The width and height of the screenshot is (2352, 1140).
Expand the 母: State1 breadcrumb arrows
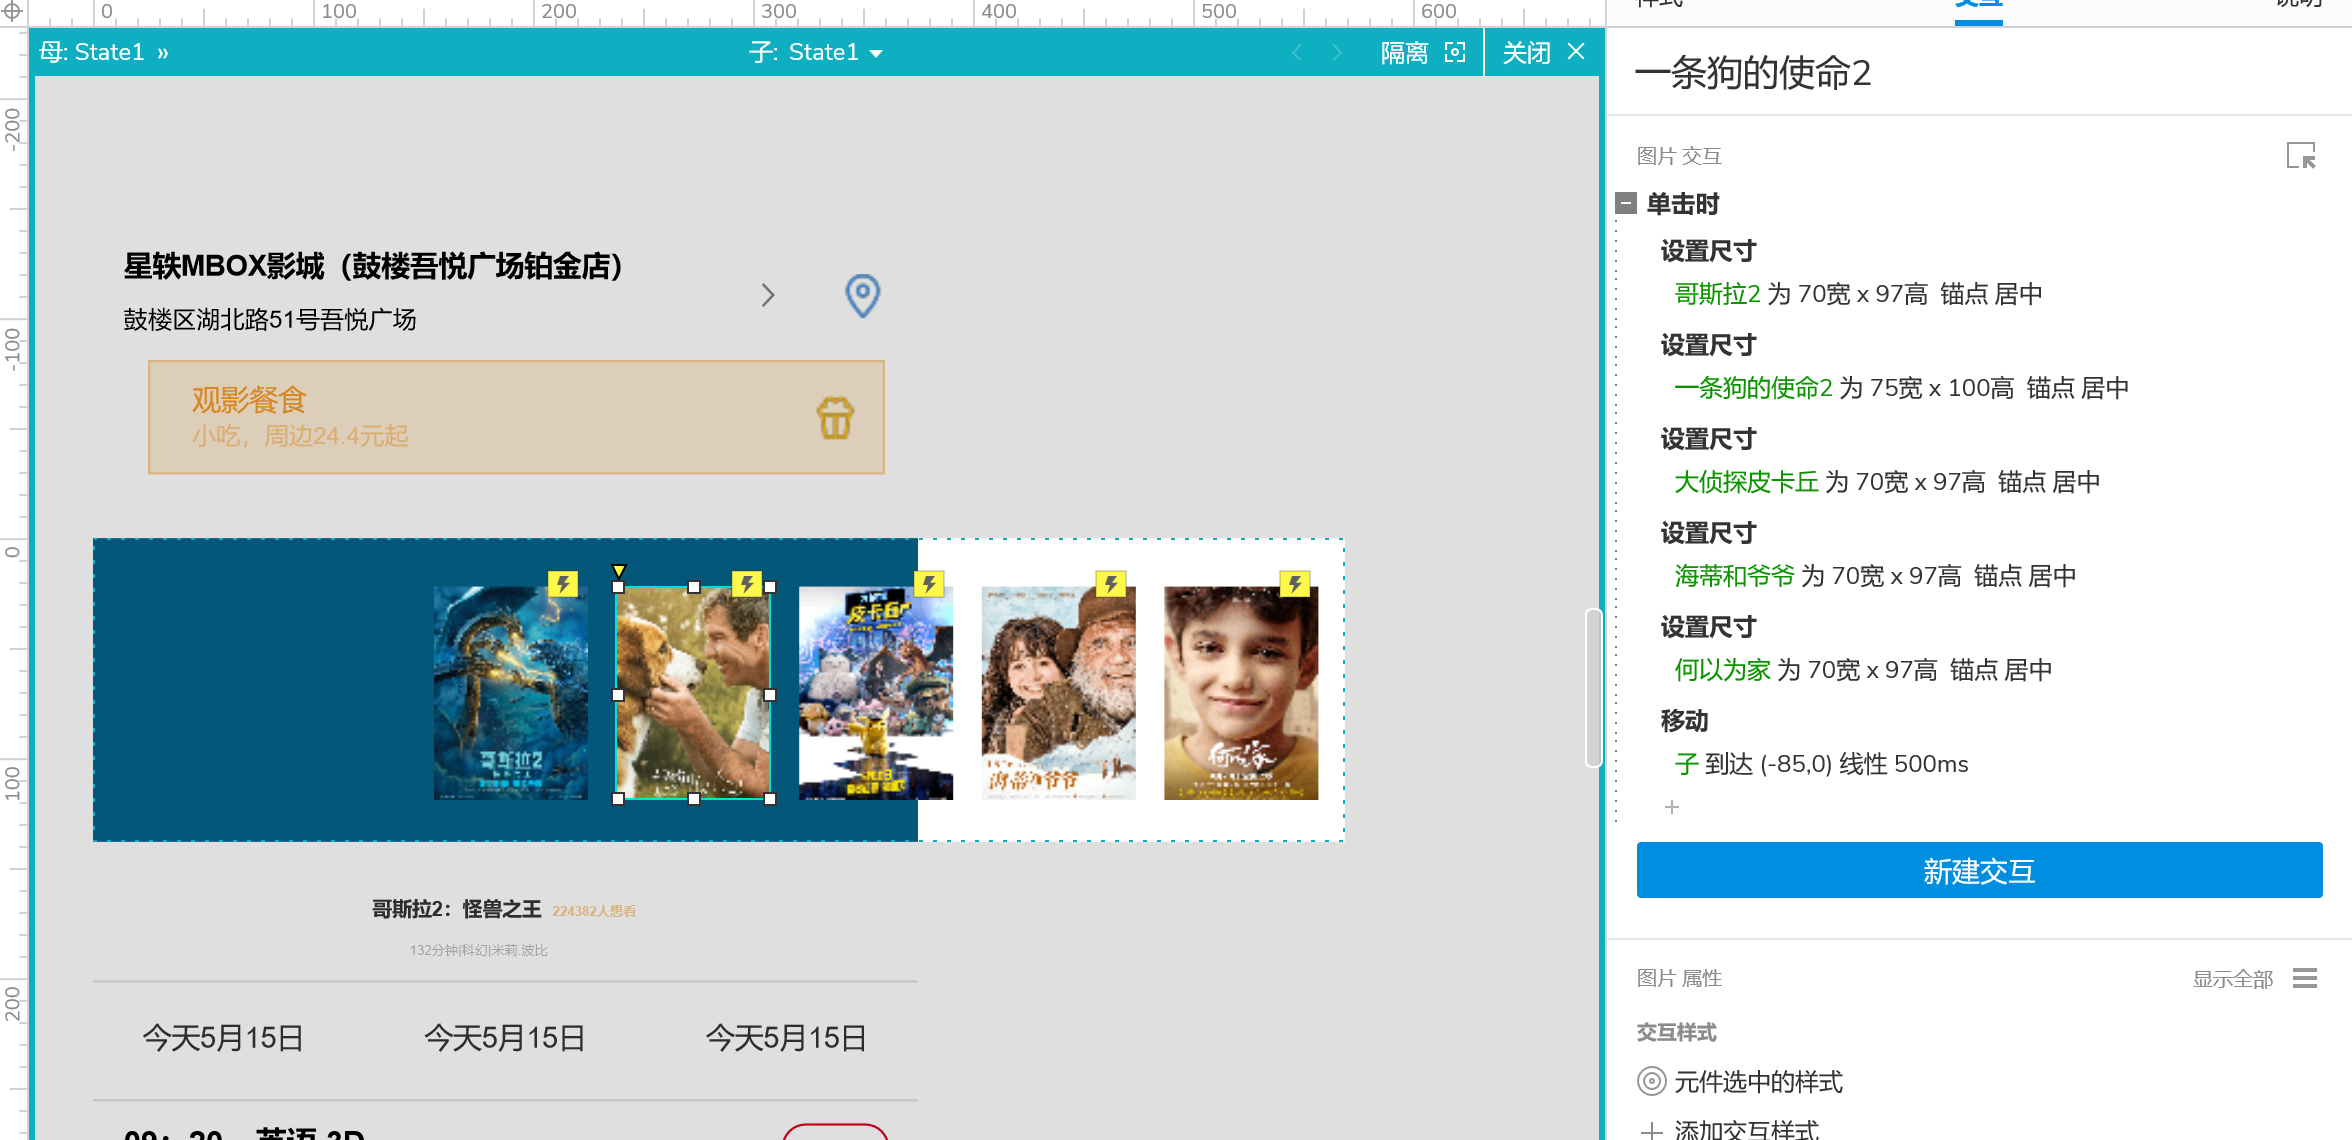click(x=163, y=52)
